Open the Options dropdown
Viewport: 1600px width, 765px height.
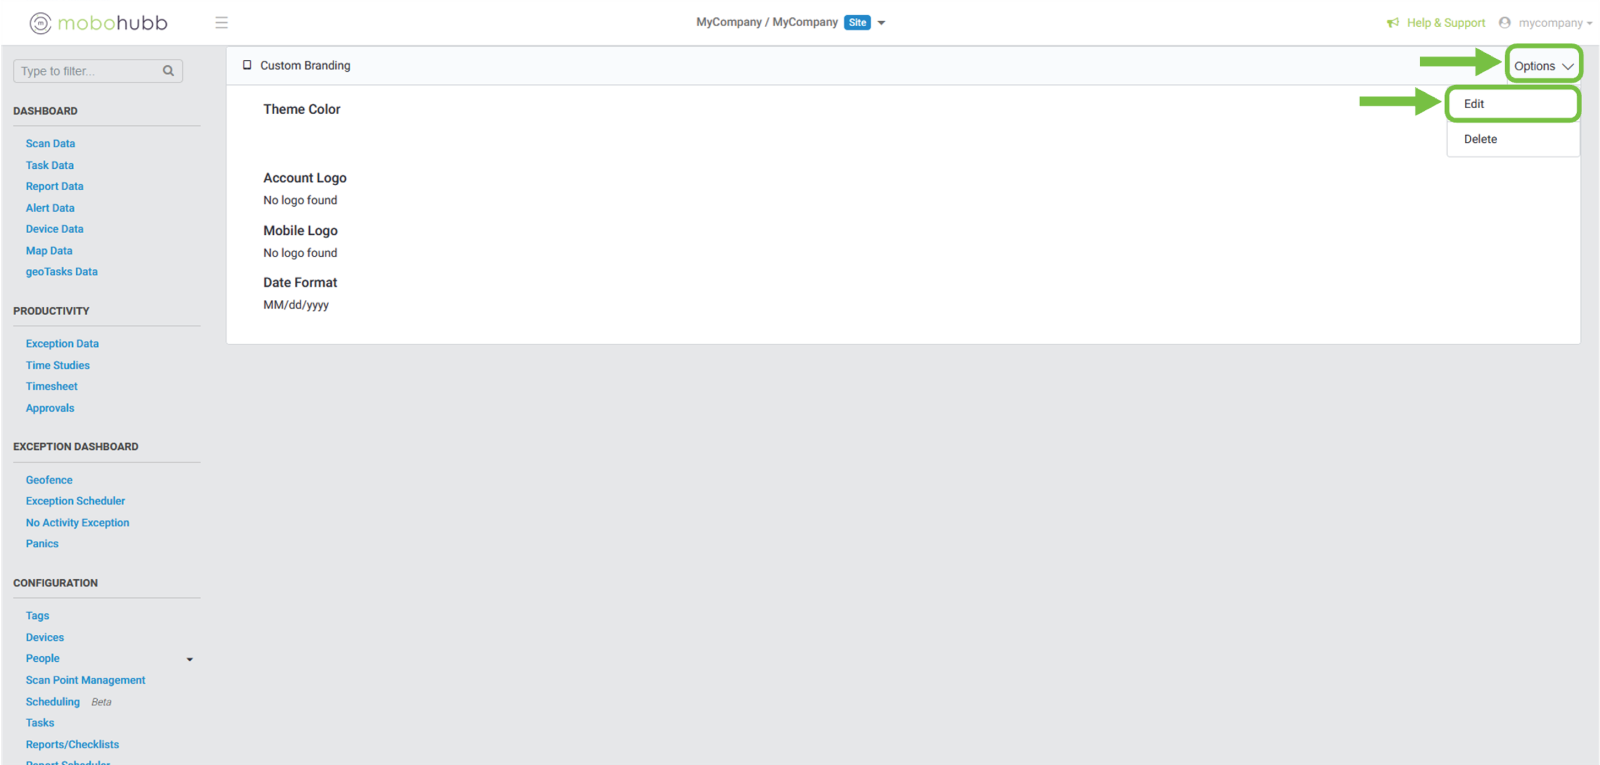(1542, 66)
